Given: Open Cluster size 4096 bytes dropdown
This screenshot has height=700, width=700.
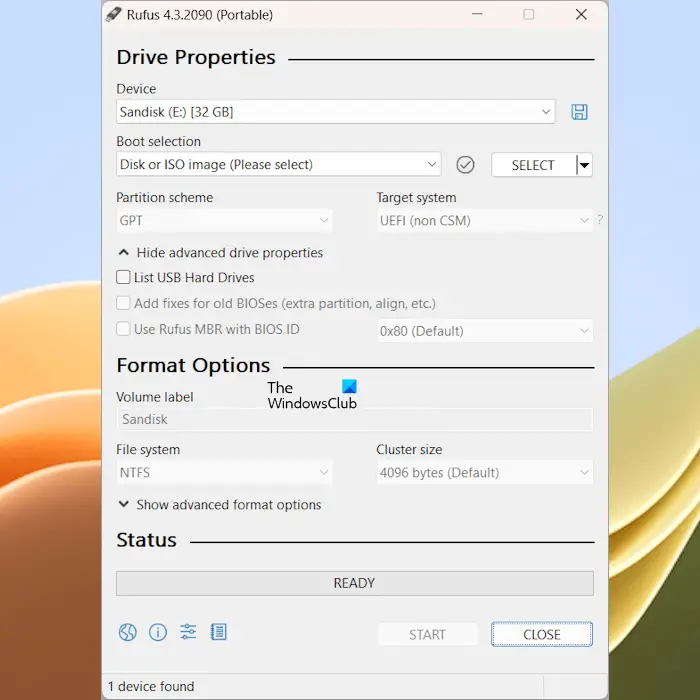Looking at the screenshot, I should tap(485, 472).
